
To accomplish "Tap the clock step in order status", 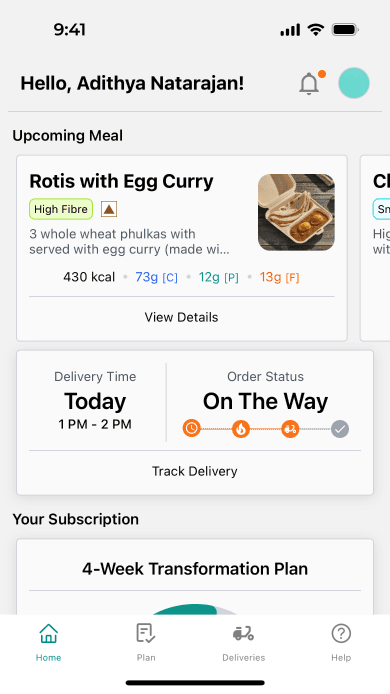I will (191, 428).
